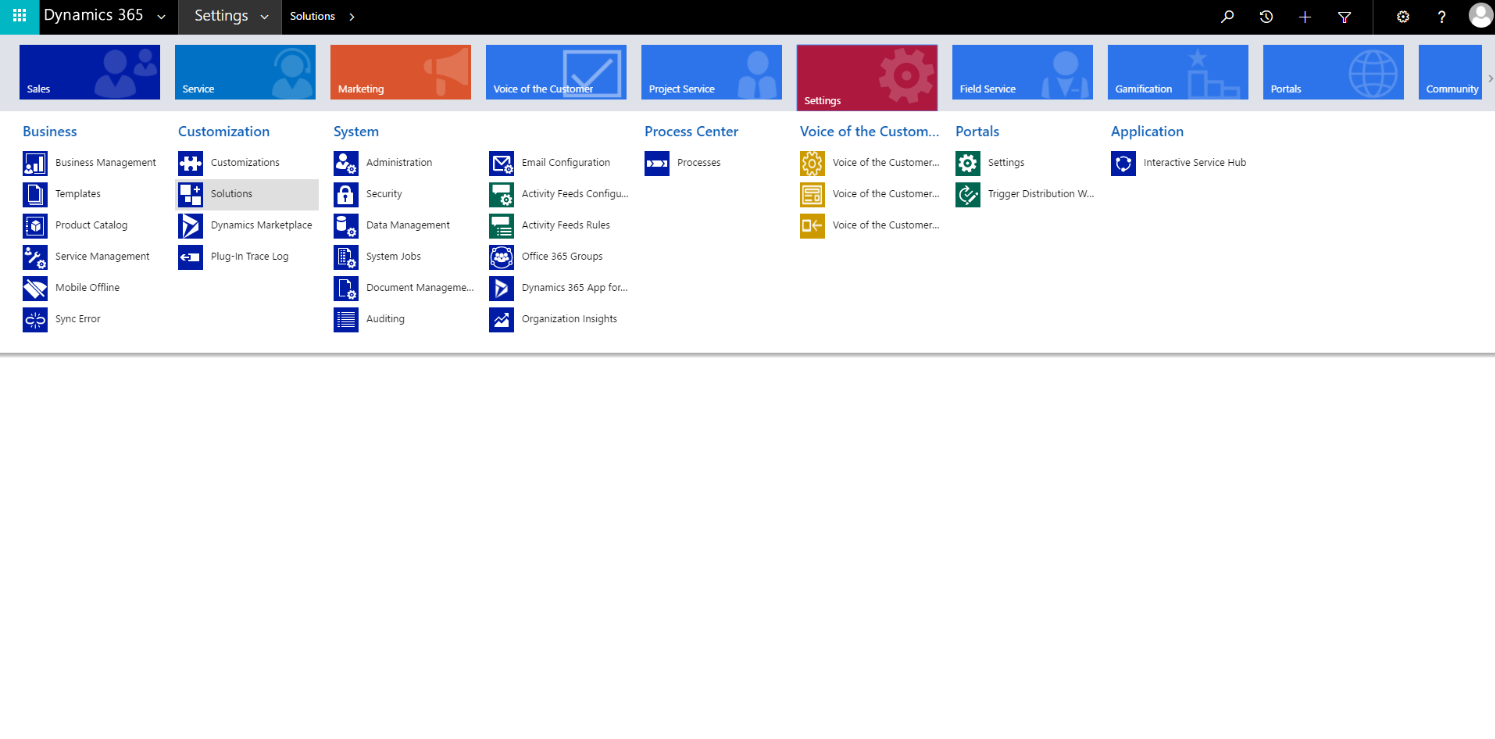Open Data Management icon
Viewport: 1495px width, 739px height.
pyautogui.click(x=346, y=225)
